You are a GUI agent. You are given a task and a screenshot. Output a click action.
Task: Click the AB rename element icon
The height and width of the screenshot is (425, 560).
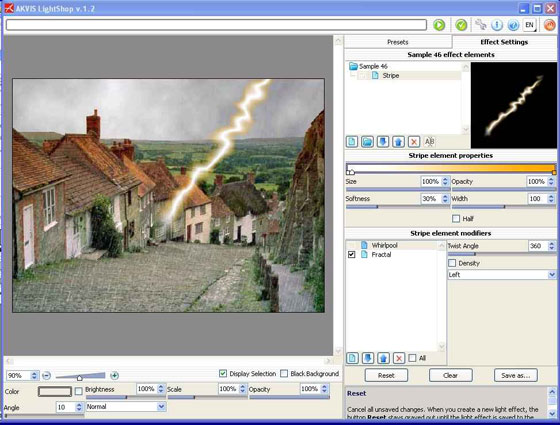[x=429, y=142]
